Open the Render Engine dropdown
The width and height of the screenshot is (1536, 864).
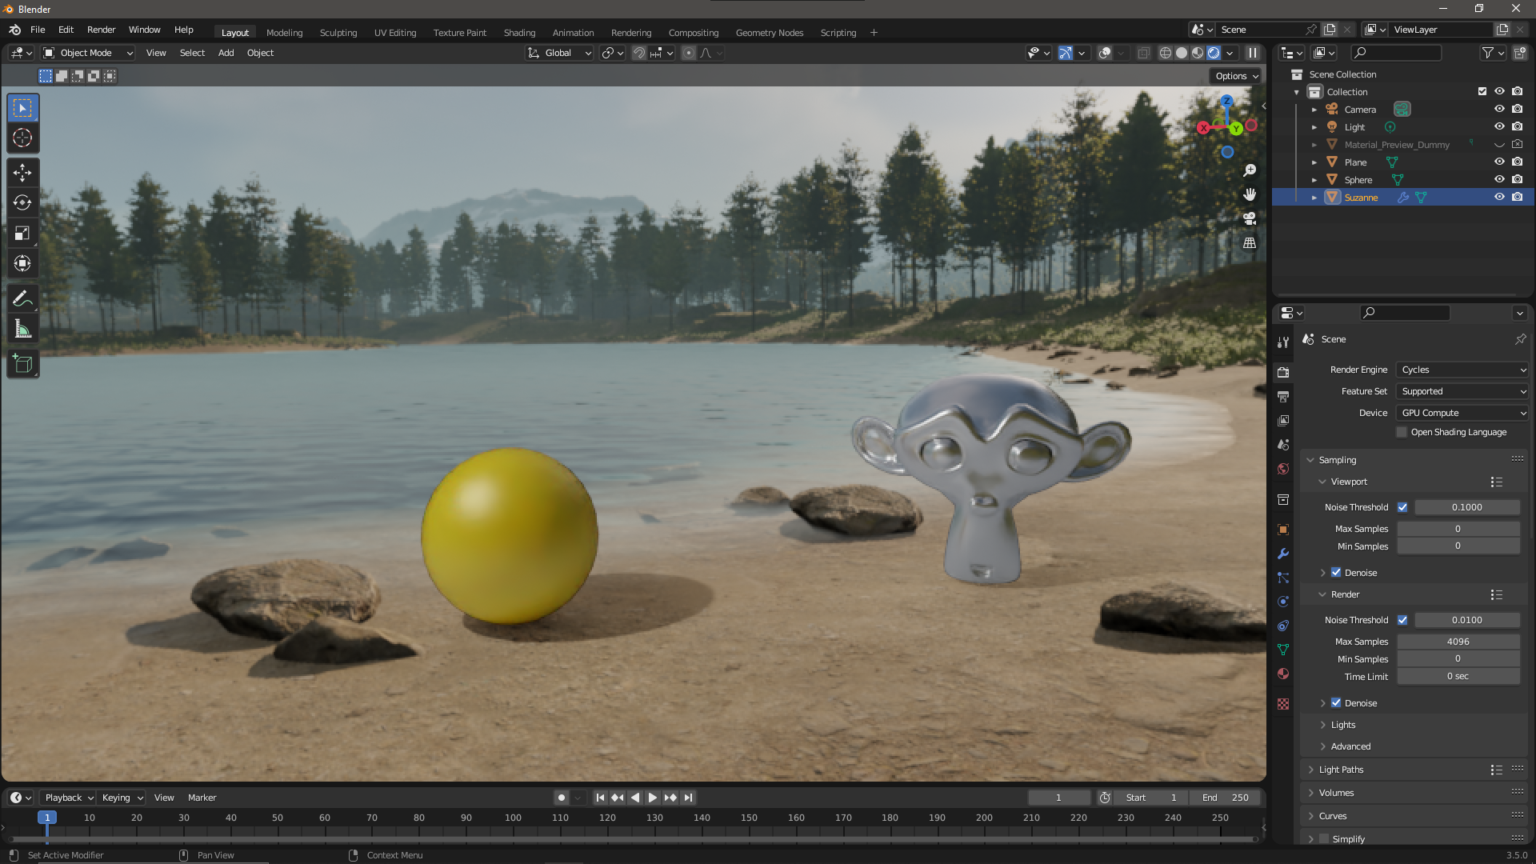pyautogui.click(x=1462, y=369)
